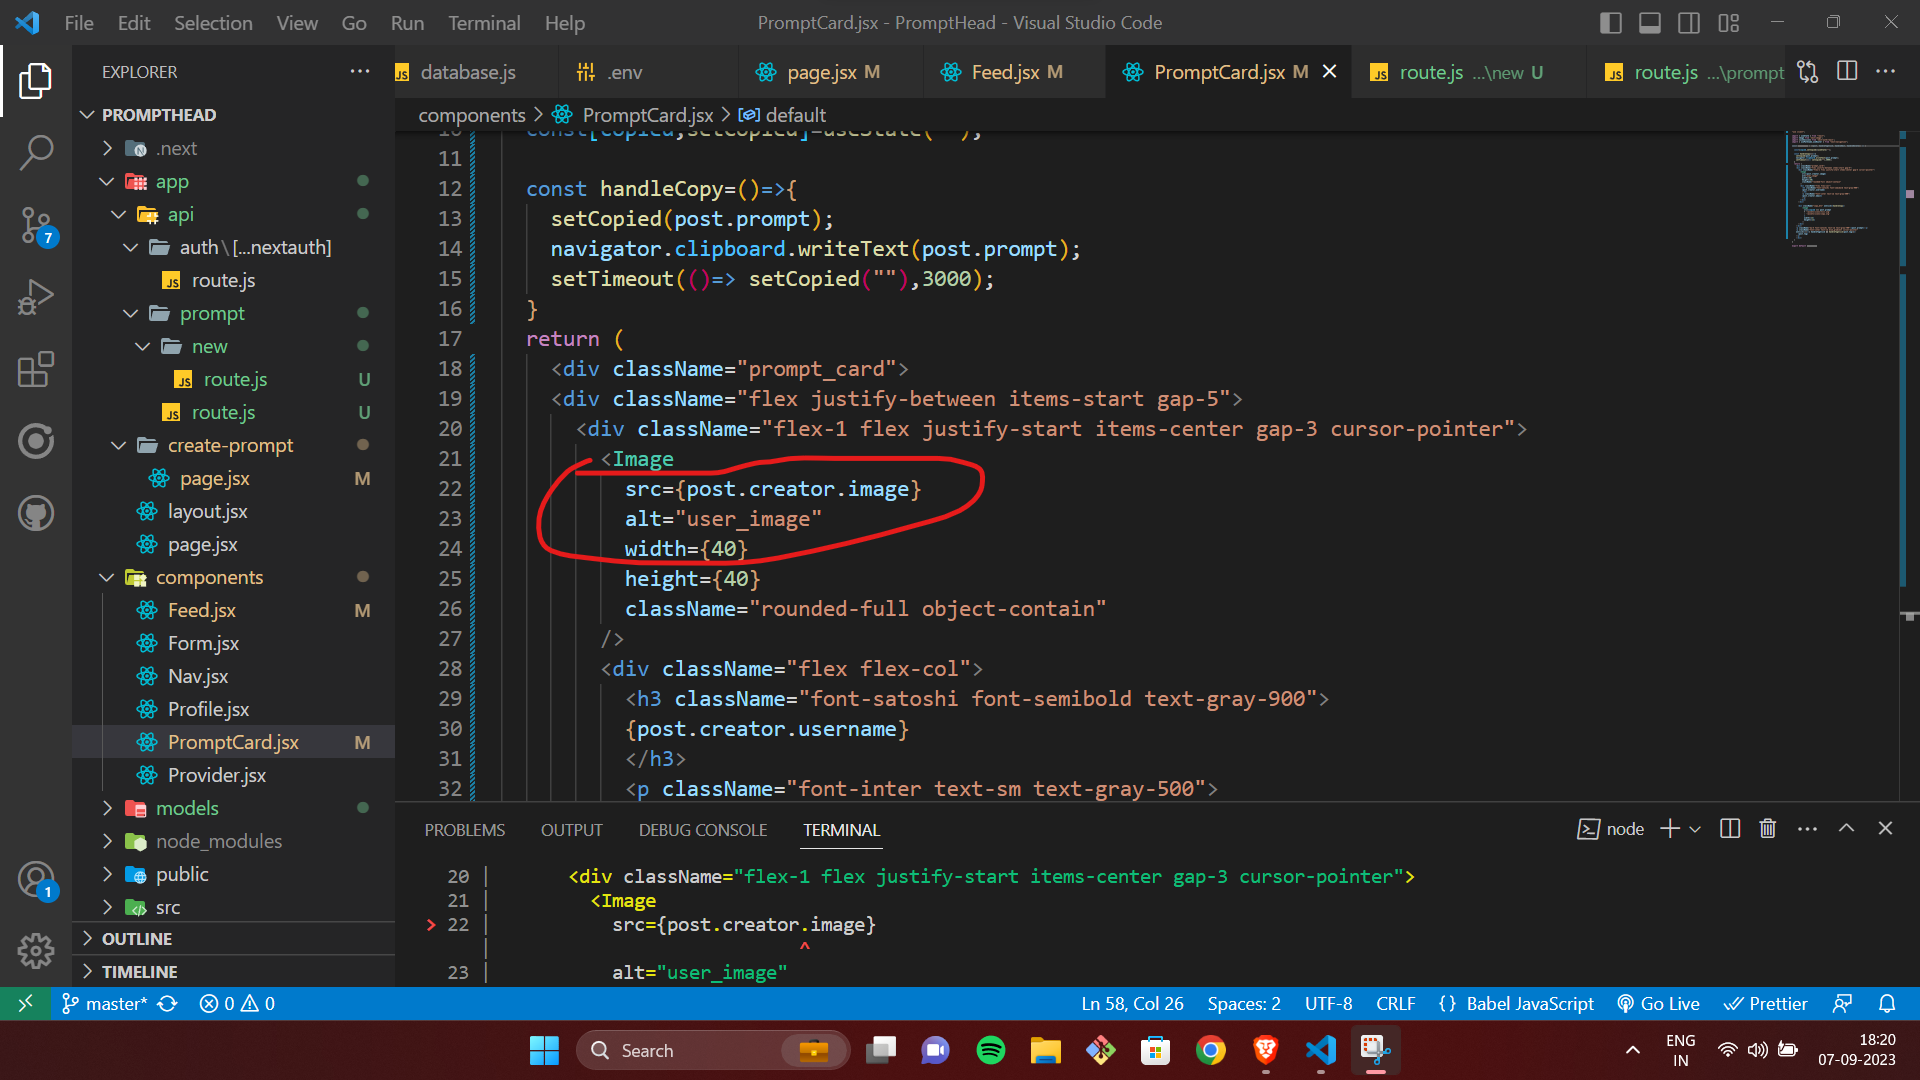Toggle the Secondary Side Bar
The width and height of the screenshot is (1920, 1080).
tap(1690, 22)
